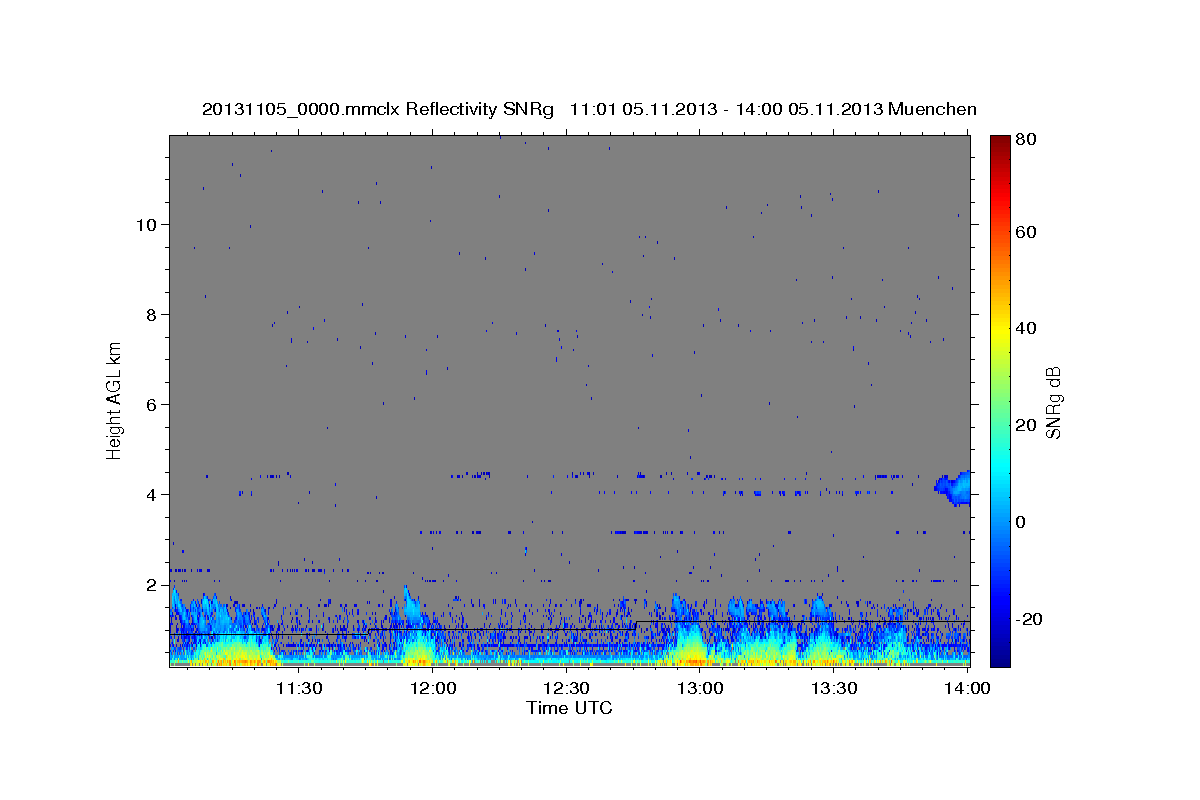Viewport: 1200px width, 800px height.
Task: Click the 14:00 time tick label
Action: click(967, 688)
